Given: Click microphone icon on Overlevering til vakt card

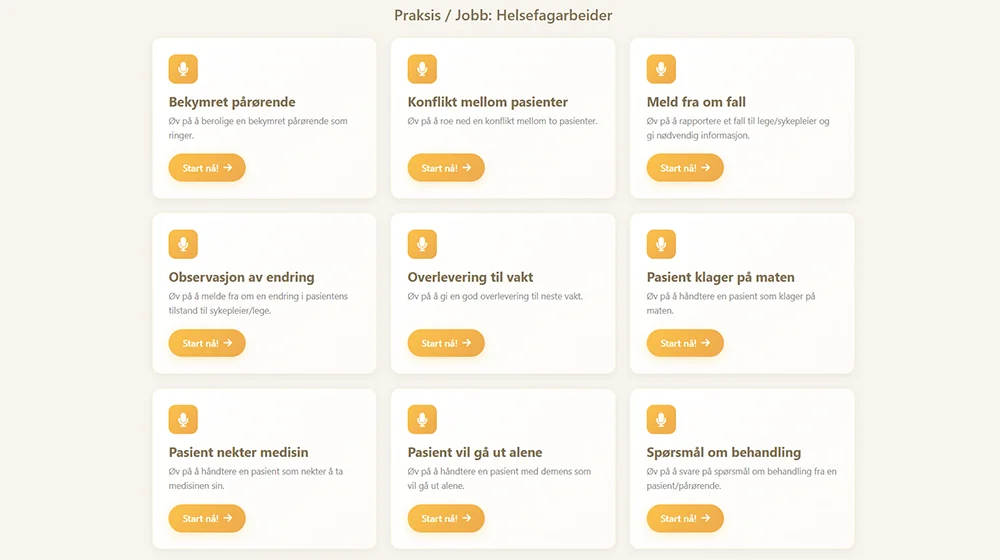Looking at the screenshot, I should (x=422, y=244).
